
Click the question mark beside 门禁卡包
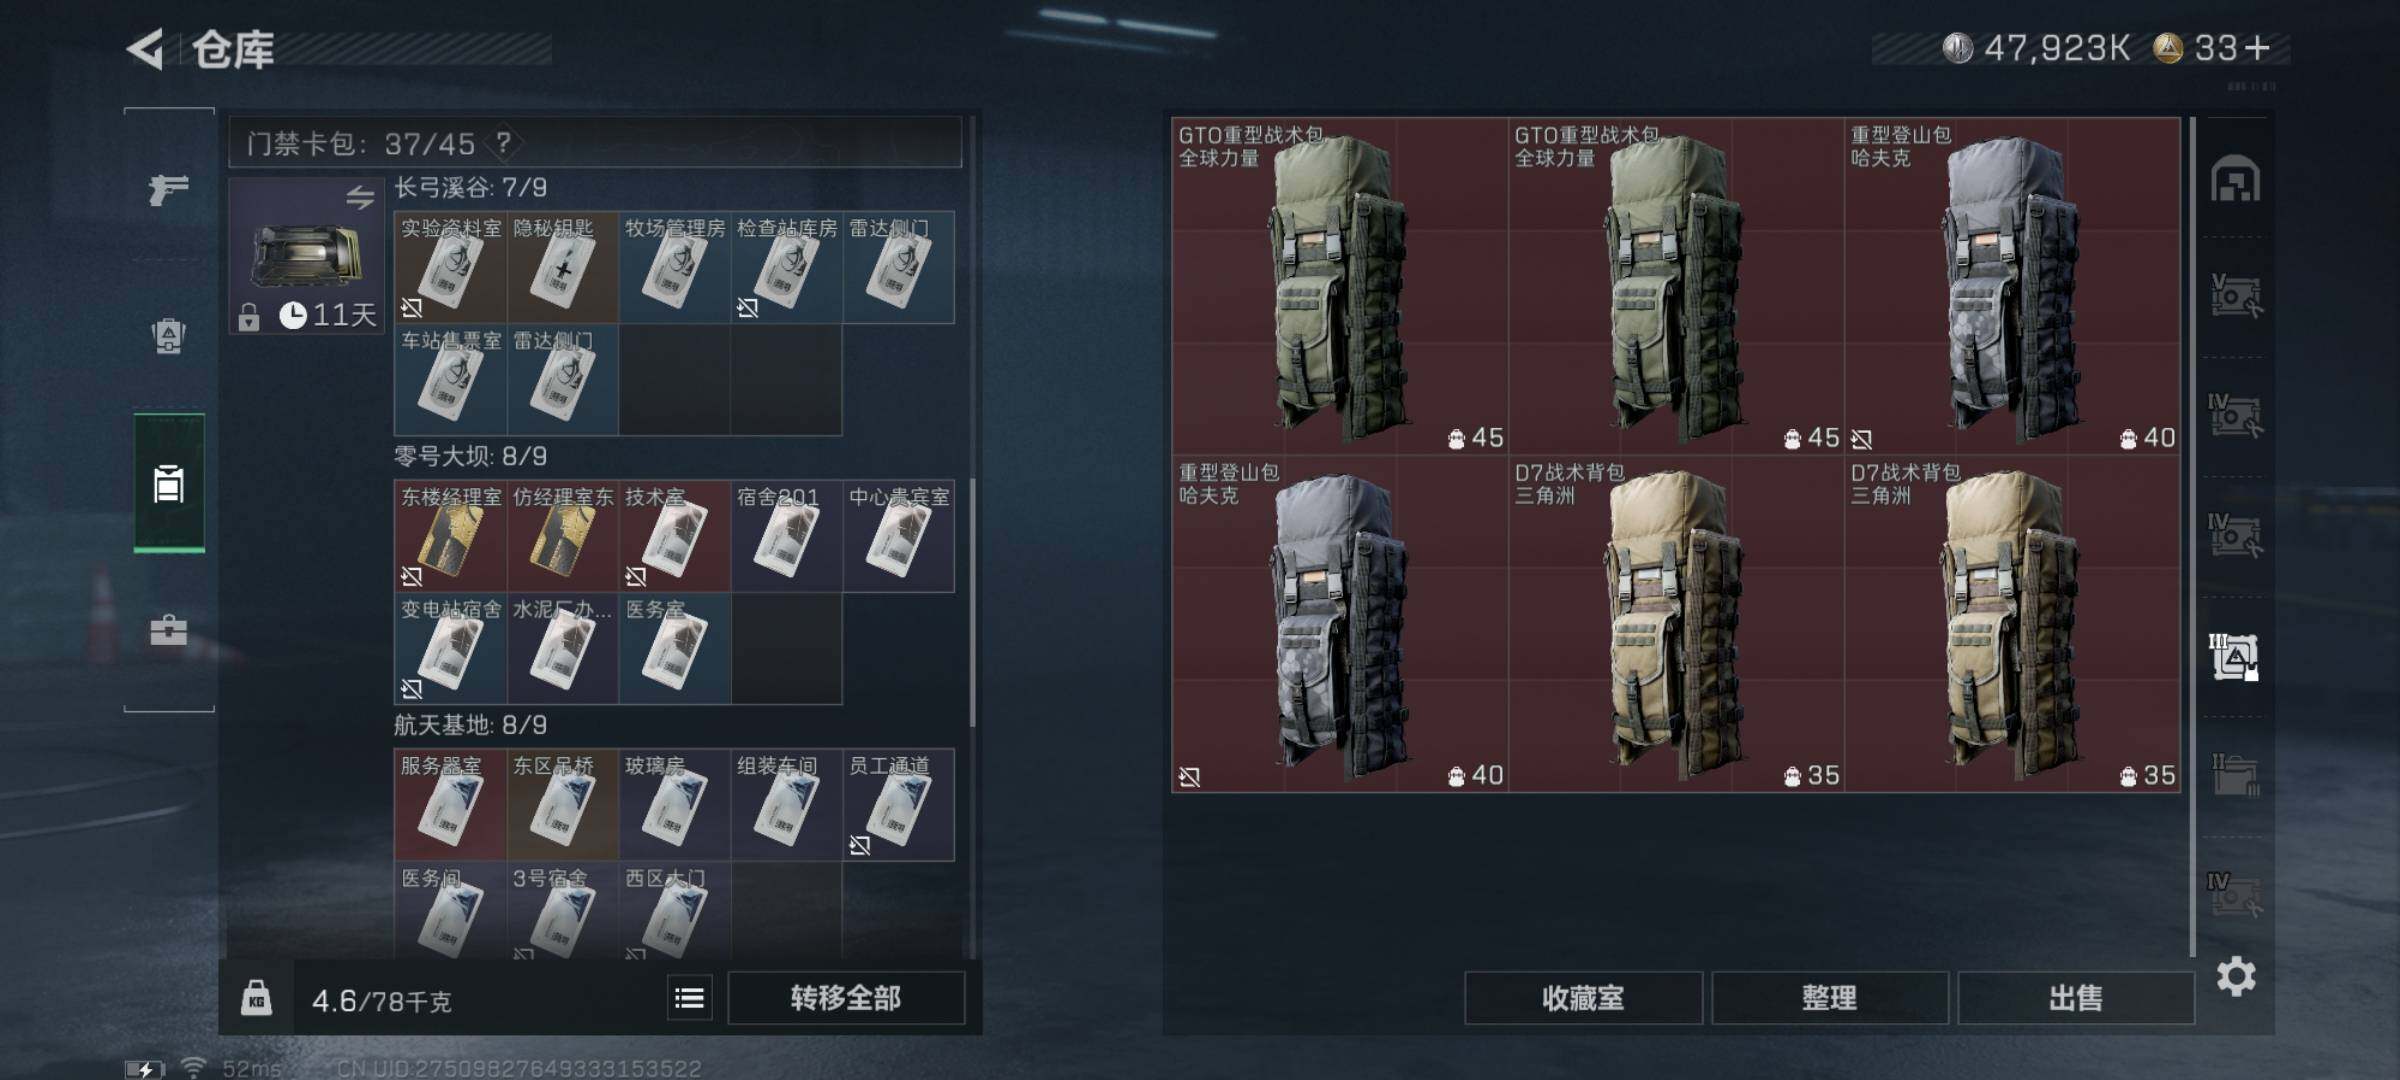[504, 143]
